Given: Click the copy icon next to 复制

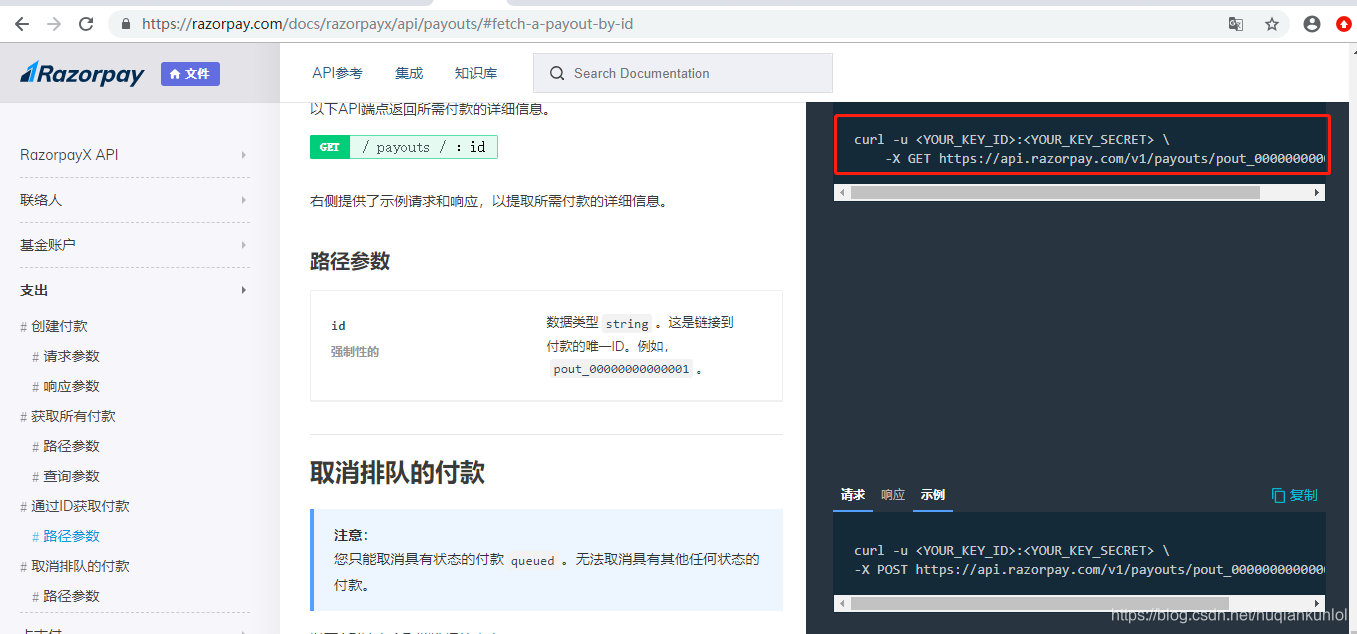Looking at the screenshot, I should tap(1278, 495).
